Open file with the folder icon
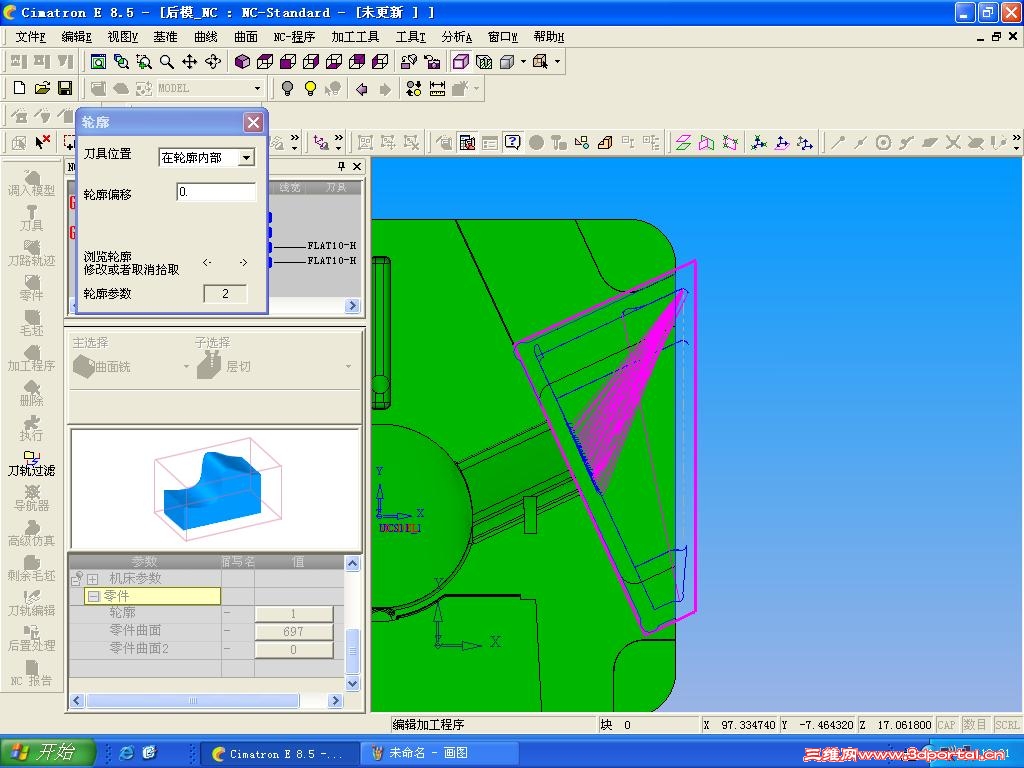 (x=42, y=88)
